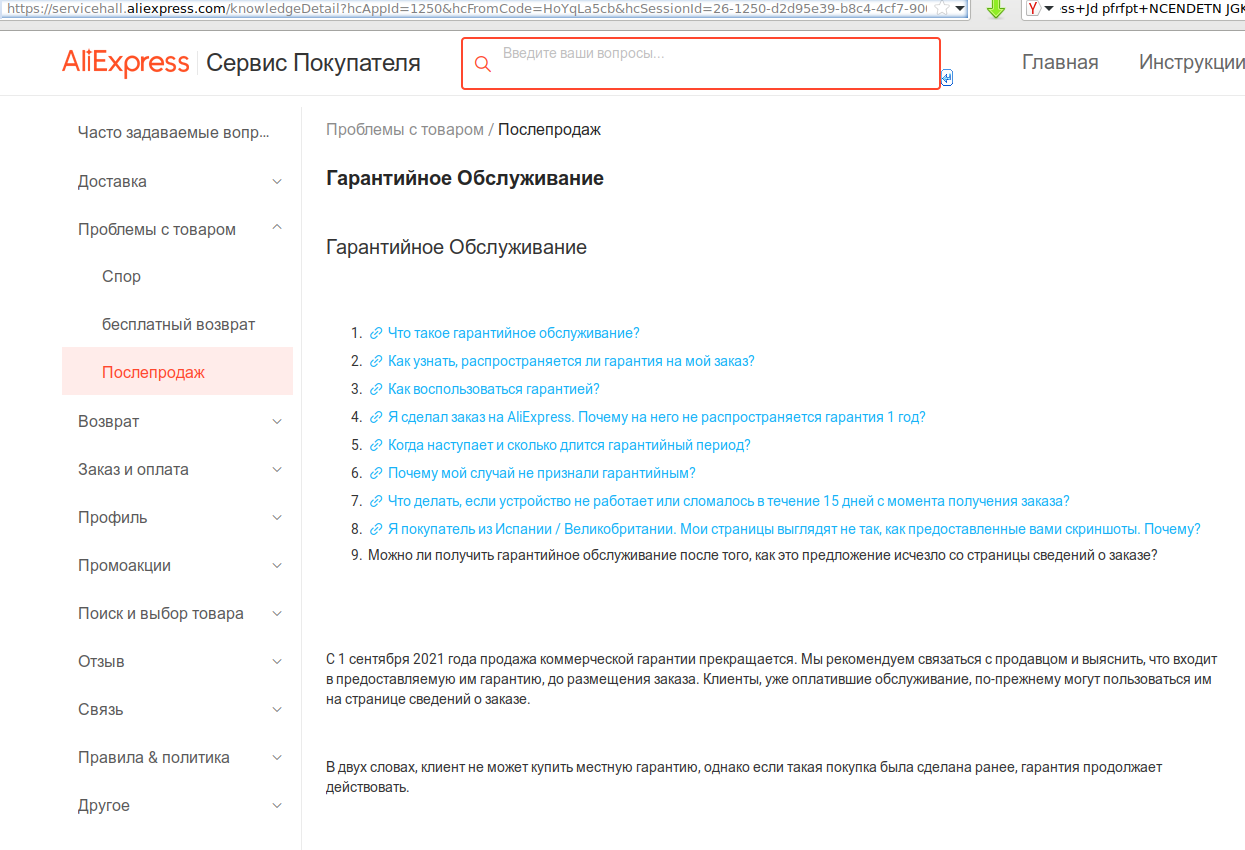Open link about buyers from Испании / Великобритании
The image size is (1245, 850).
tap(794, 529)
